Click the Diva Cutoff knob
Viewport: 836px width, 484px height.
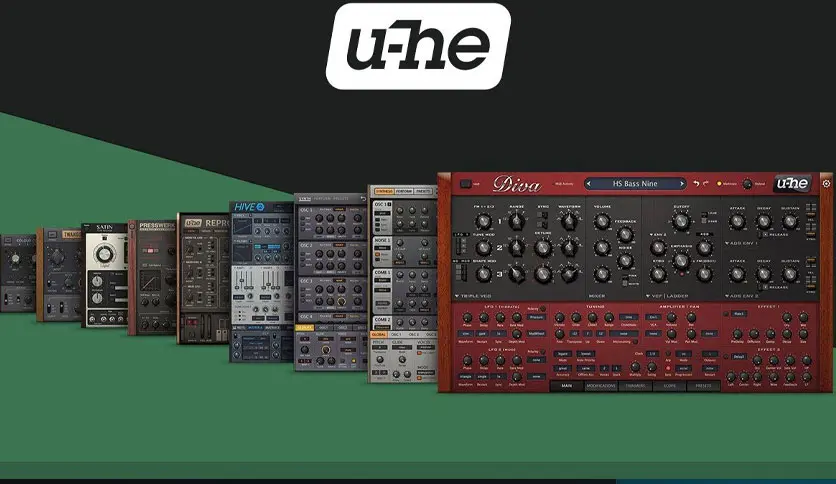tap(680, 221)
